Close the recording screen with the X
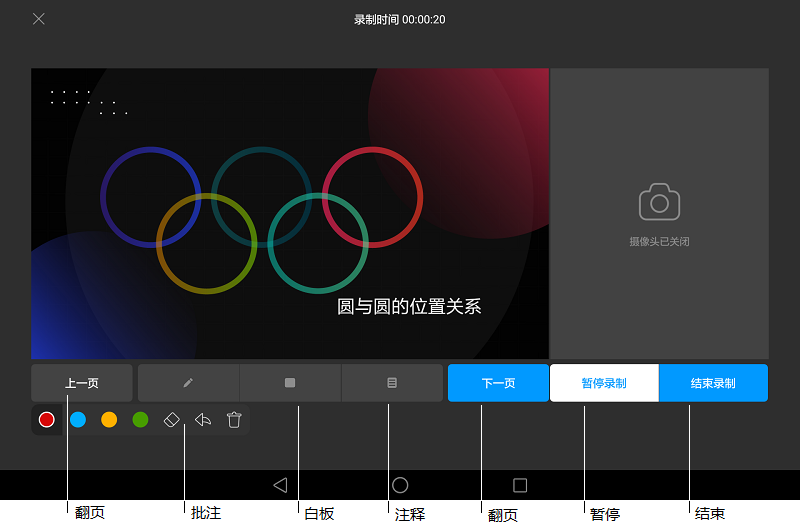Viewport: 800px width, 523px height. [x=39, y=19]
